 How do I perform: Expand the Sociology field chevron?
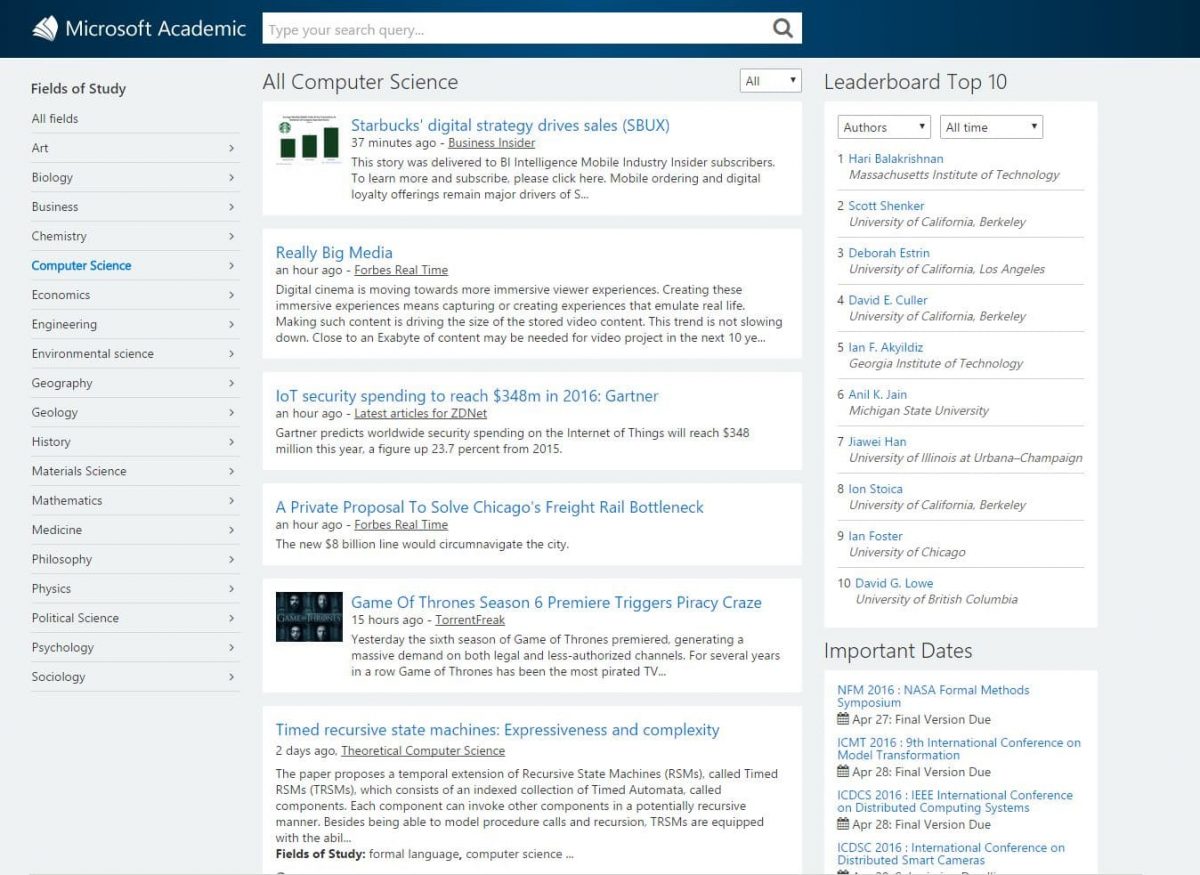[231, 677]
